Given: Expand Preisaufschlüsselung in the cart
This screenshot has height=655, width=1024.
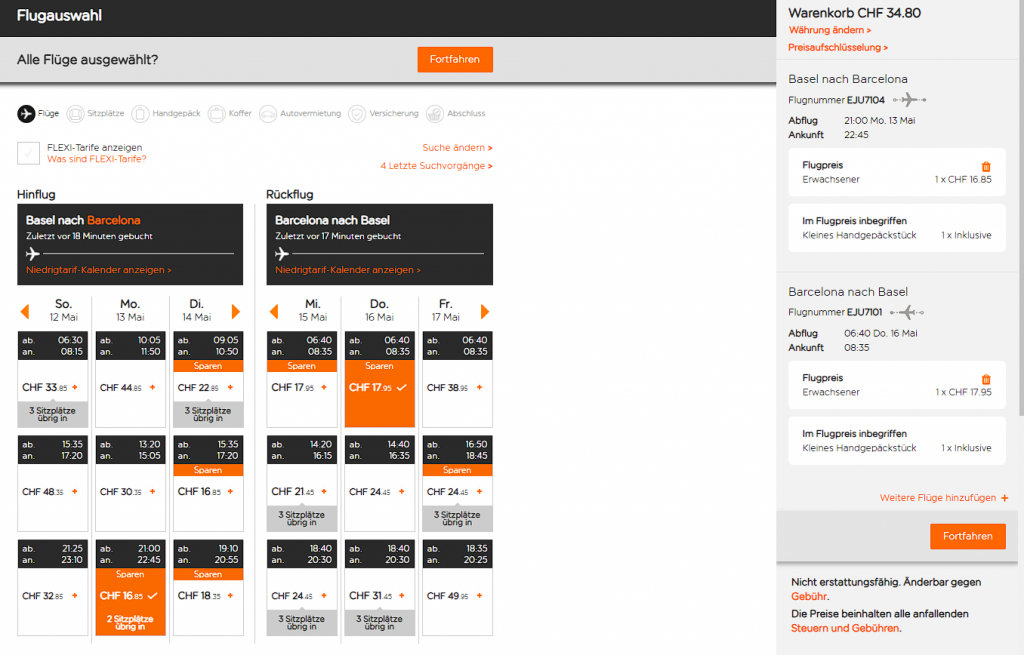Looking at the screenshot, I should (x=838, y=47).
